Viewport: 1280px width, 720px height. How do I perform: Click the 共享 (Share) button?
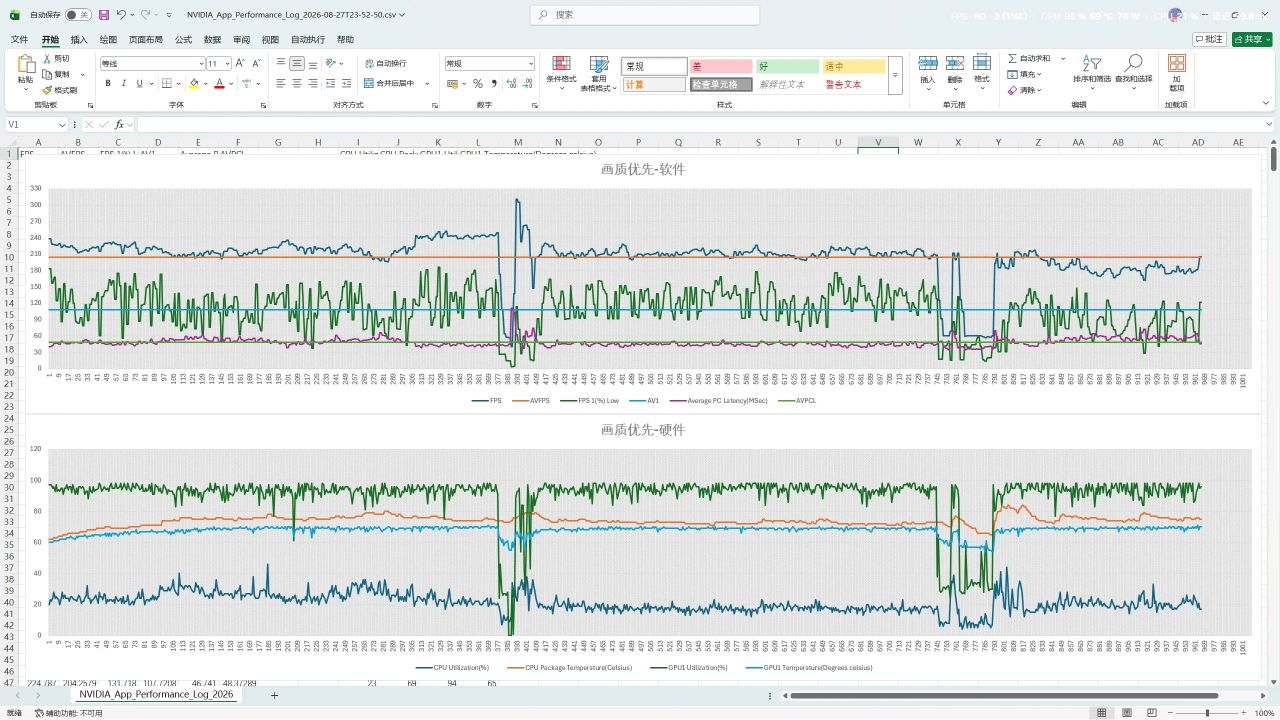[x=1252, y=39]
